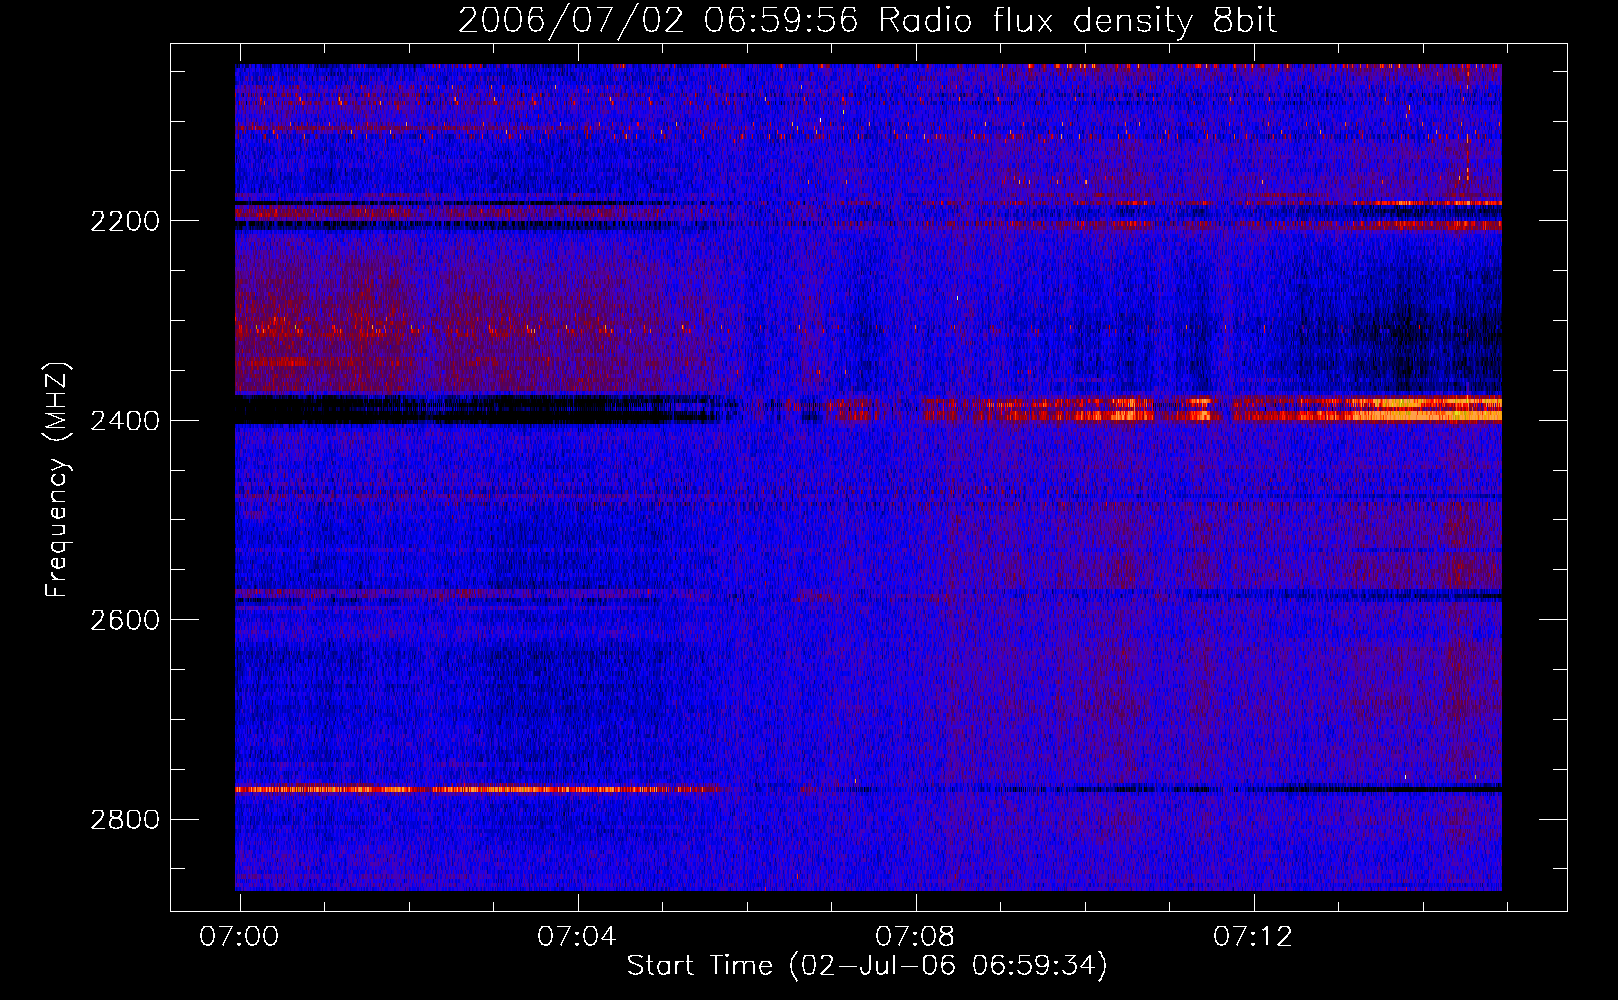1618x1000 pixels.
Task: Click the orange horizontal line near 2780 MHz
Action: coord(477,789)
